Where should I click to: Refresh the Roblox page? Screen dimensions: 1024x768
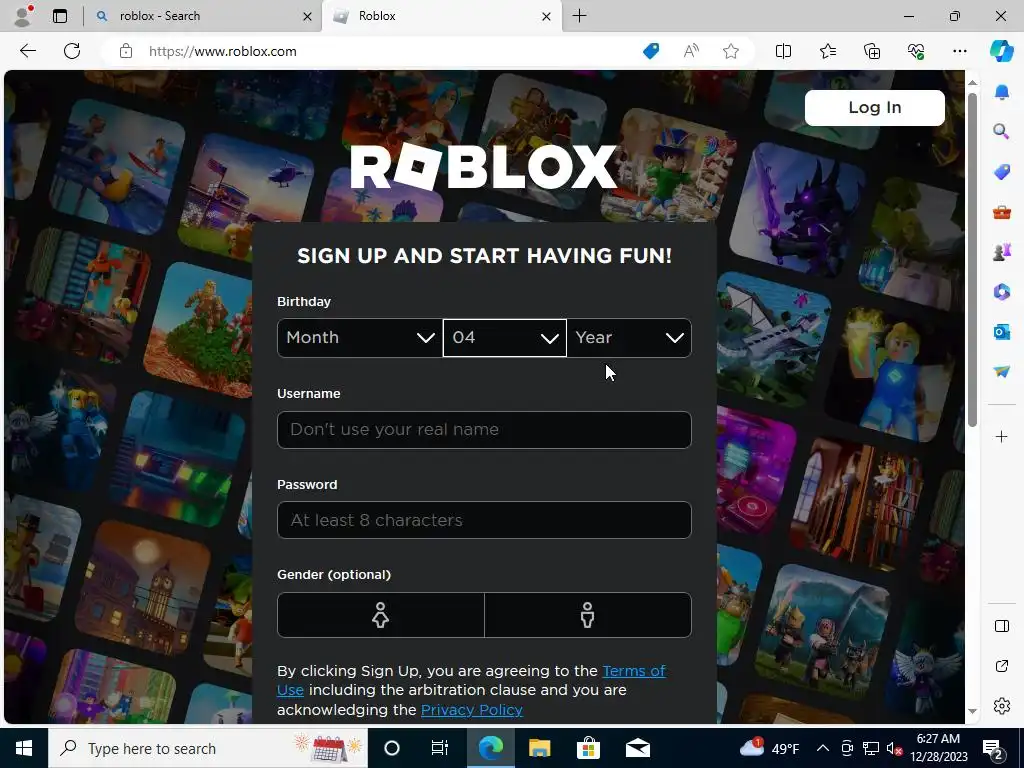click(72, 51)
